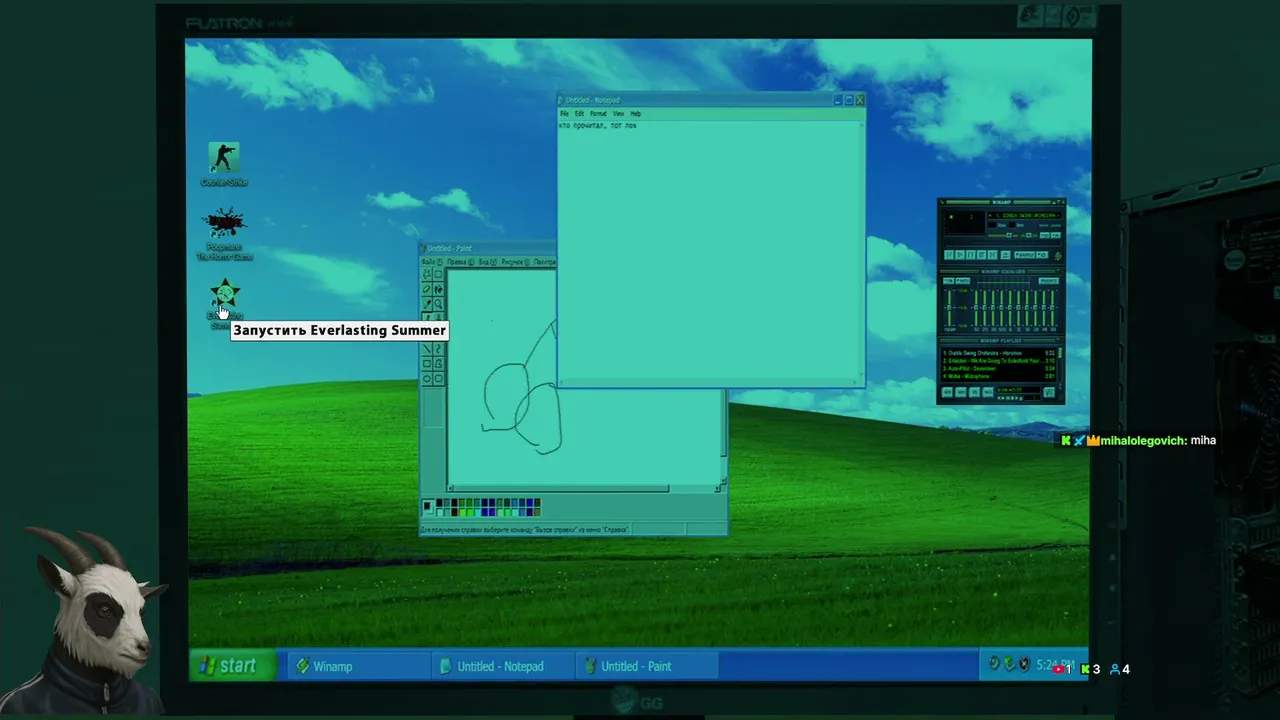Select Paint's rectangular Select tool
This screenshot has height=720, width=1280.
pos(438,274)
